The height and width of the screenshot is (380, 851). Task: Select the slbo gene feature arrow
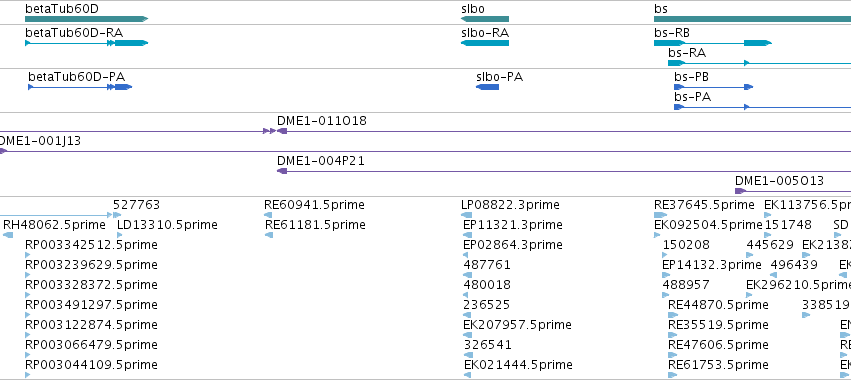[485, 19]
